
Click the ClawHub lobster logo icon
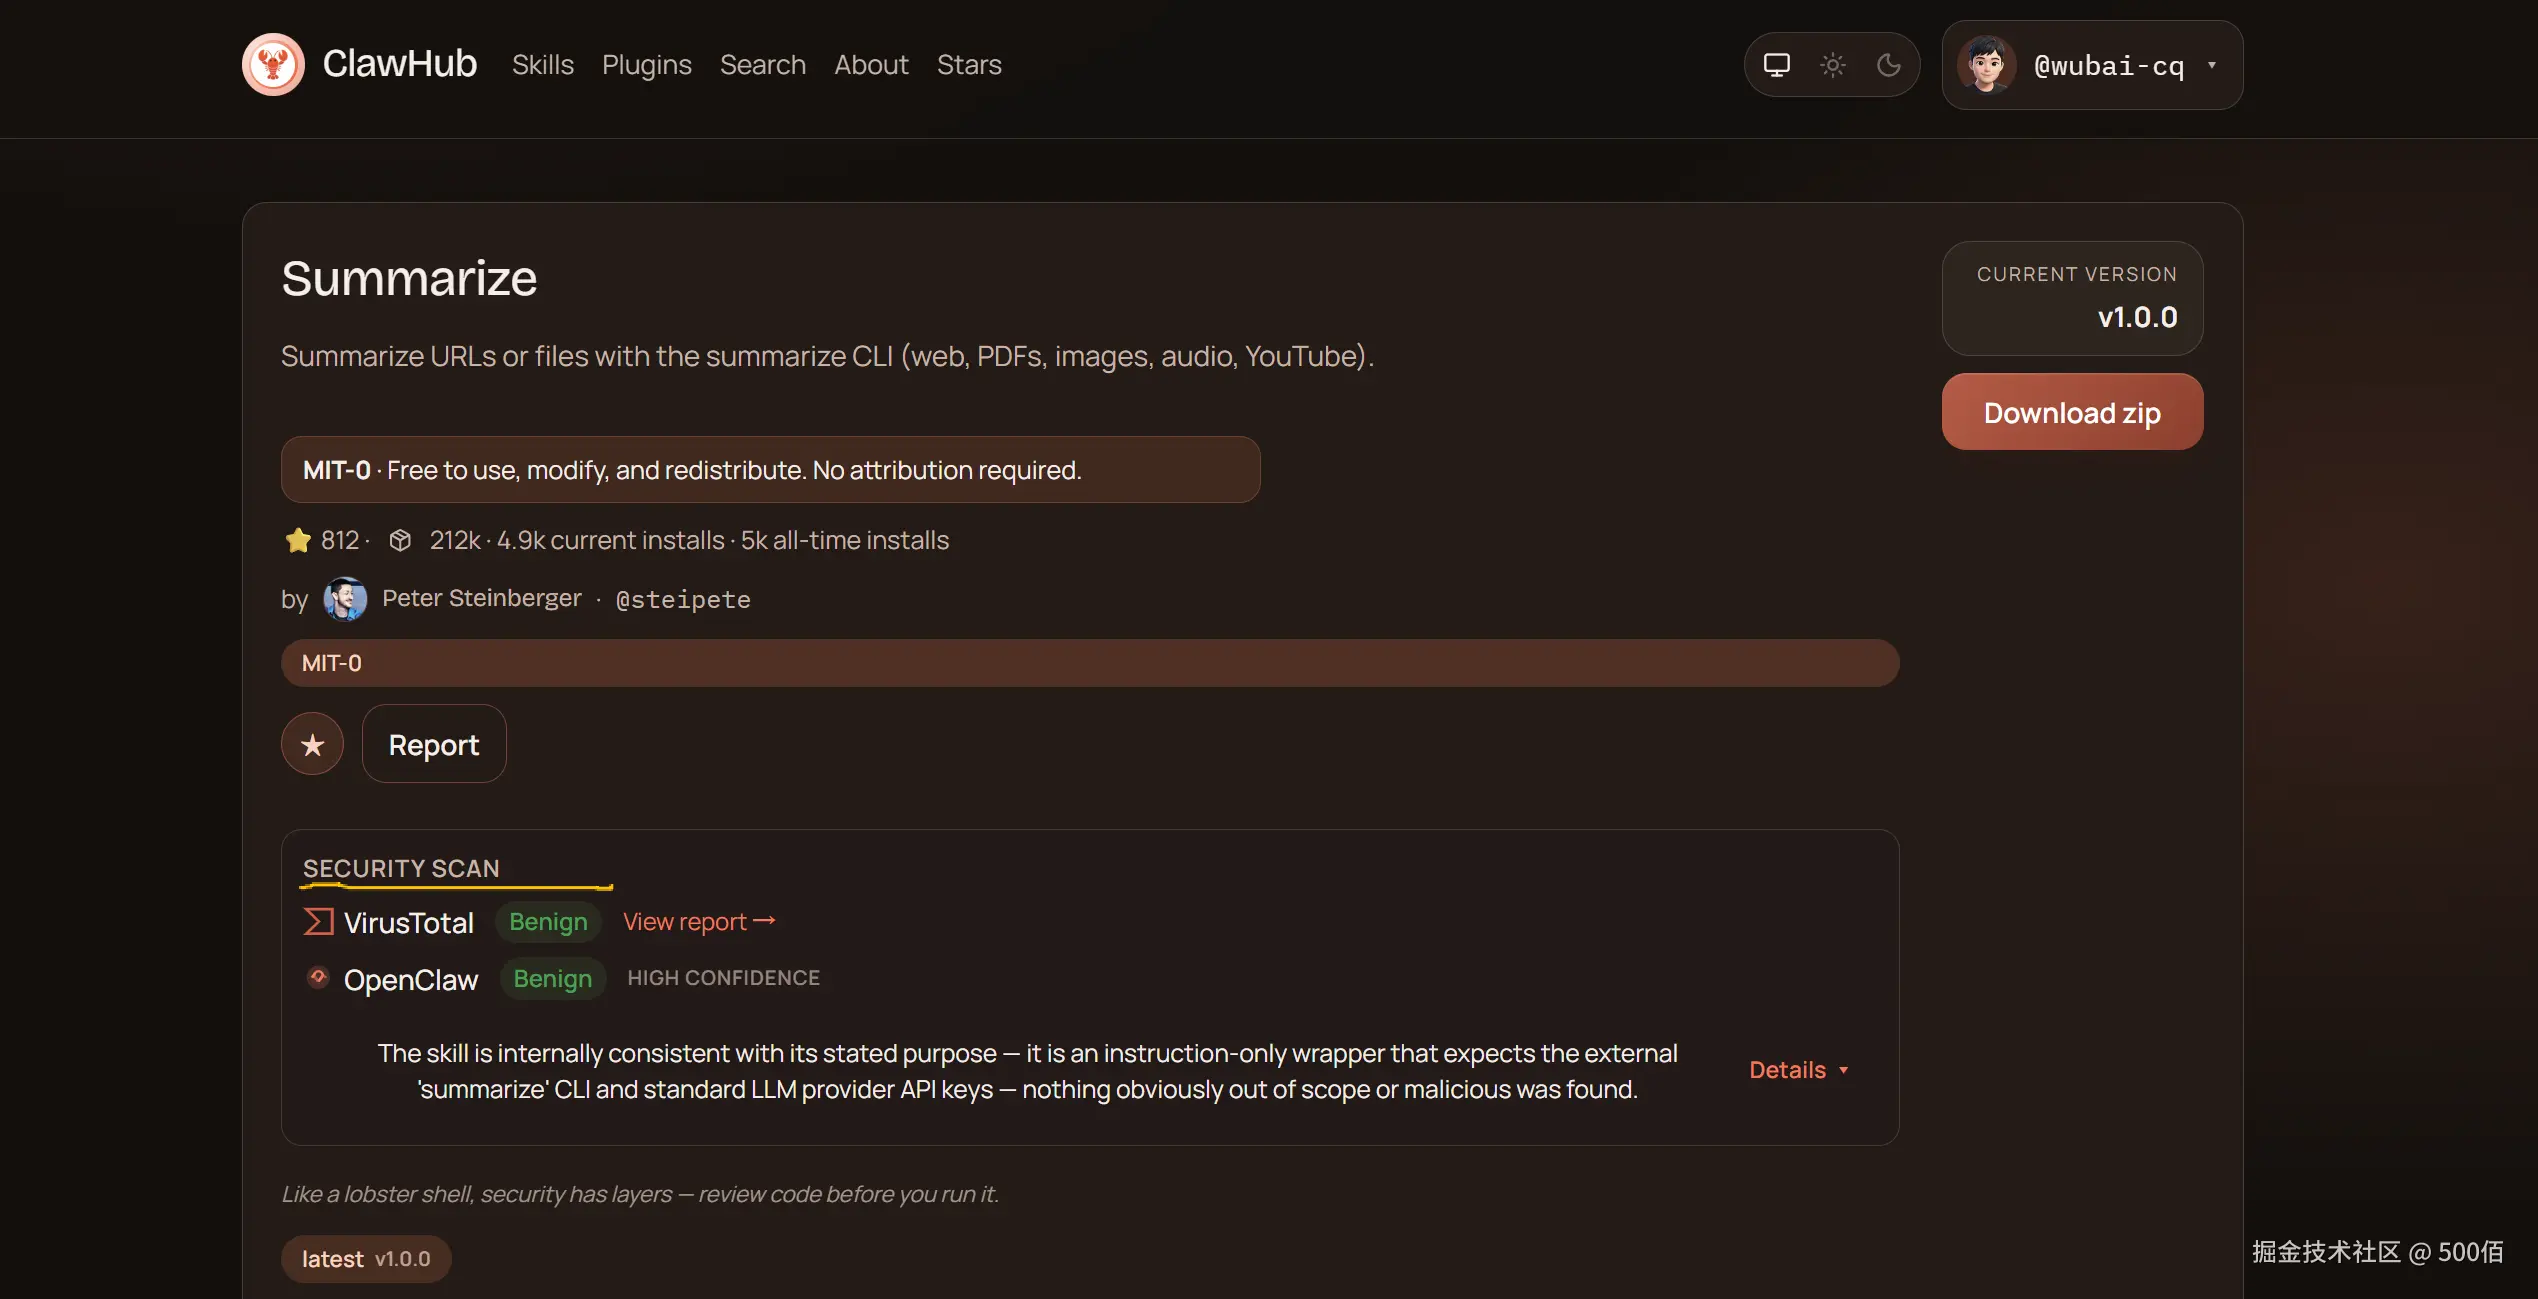click(x=273, y=65)
